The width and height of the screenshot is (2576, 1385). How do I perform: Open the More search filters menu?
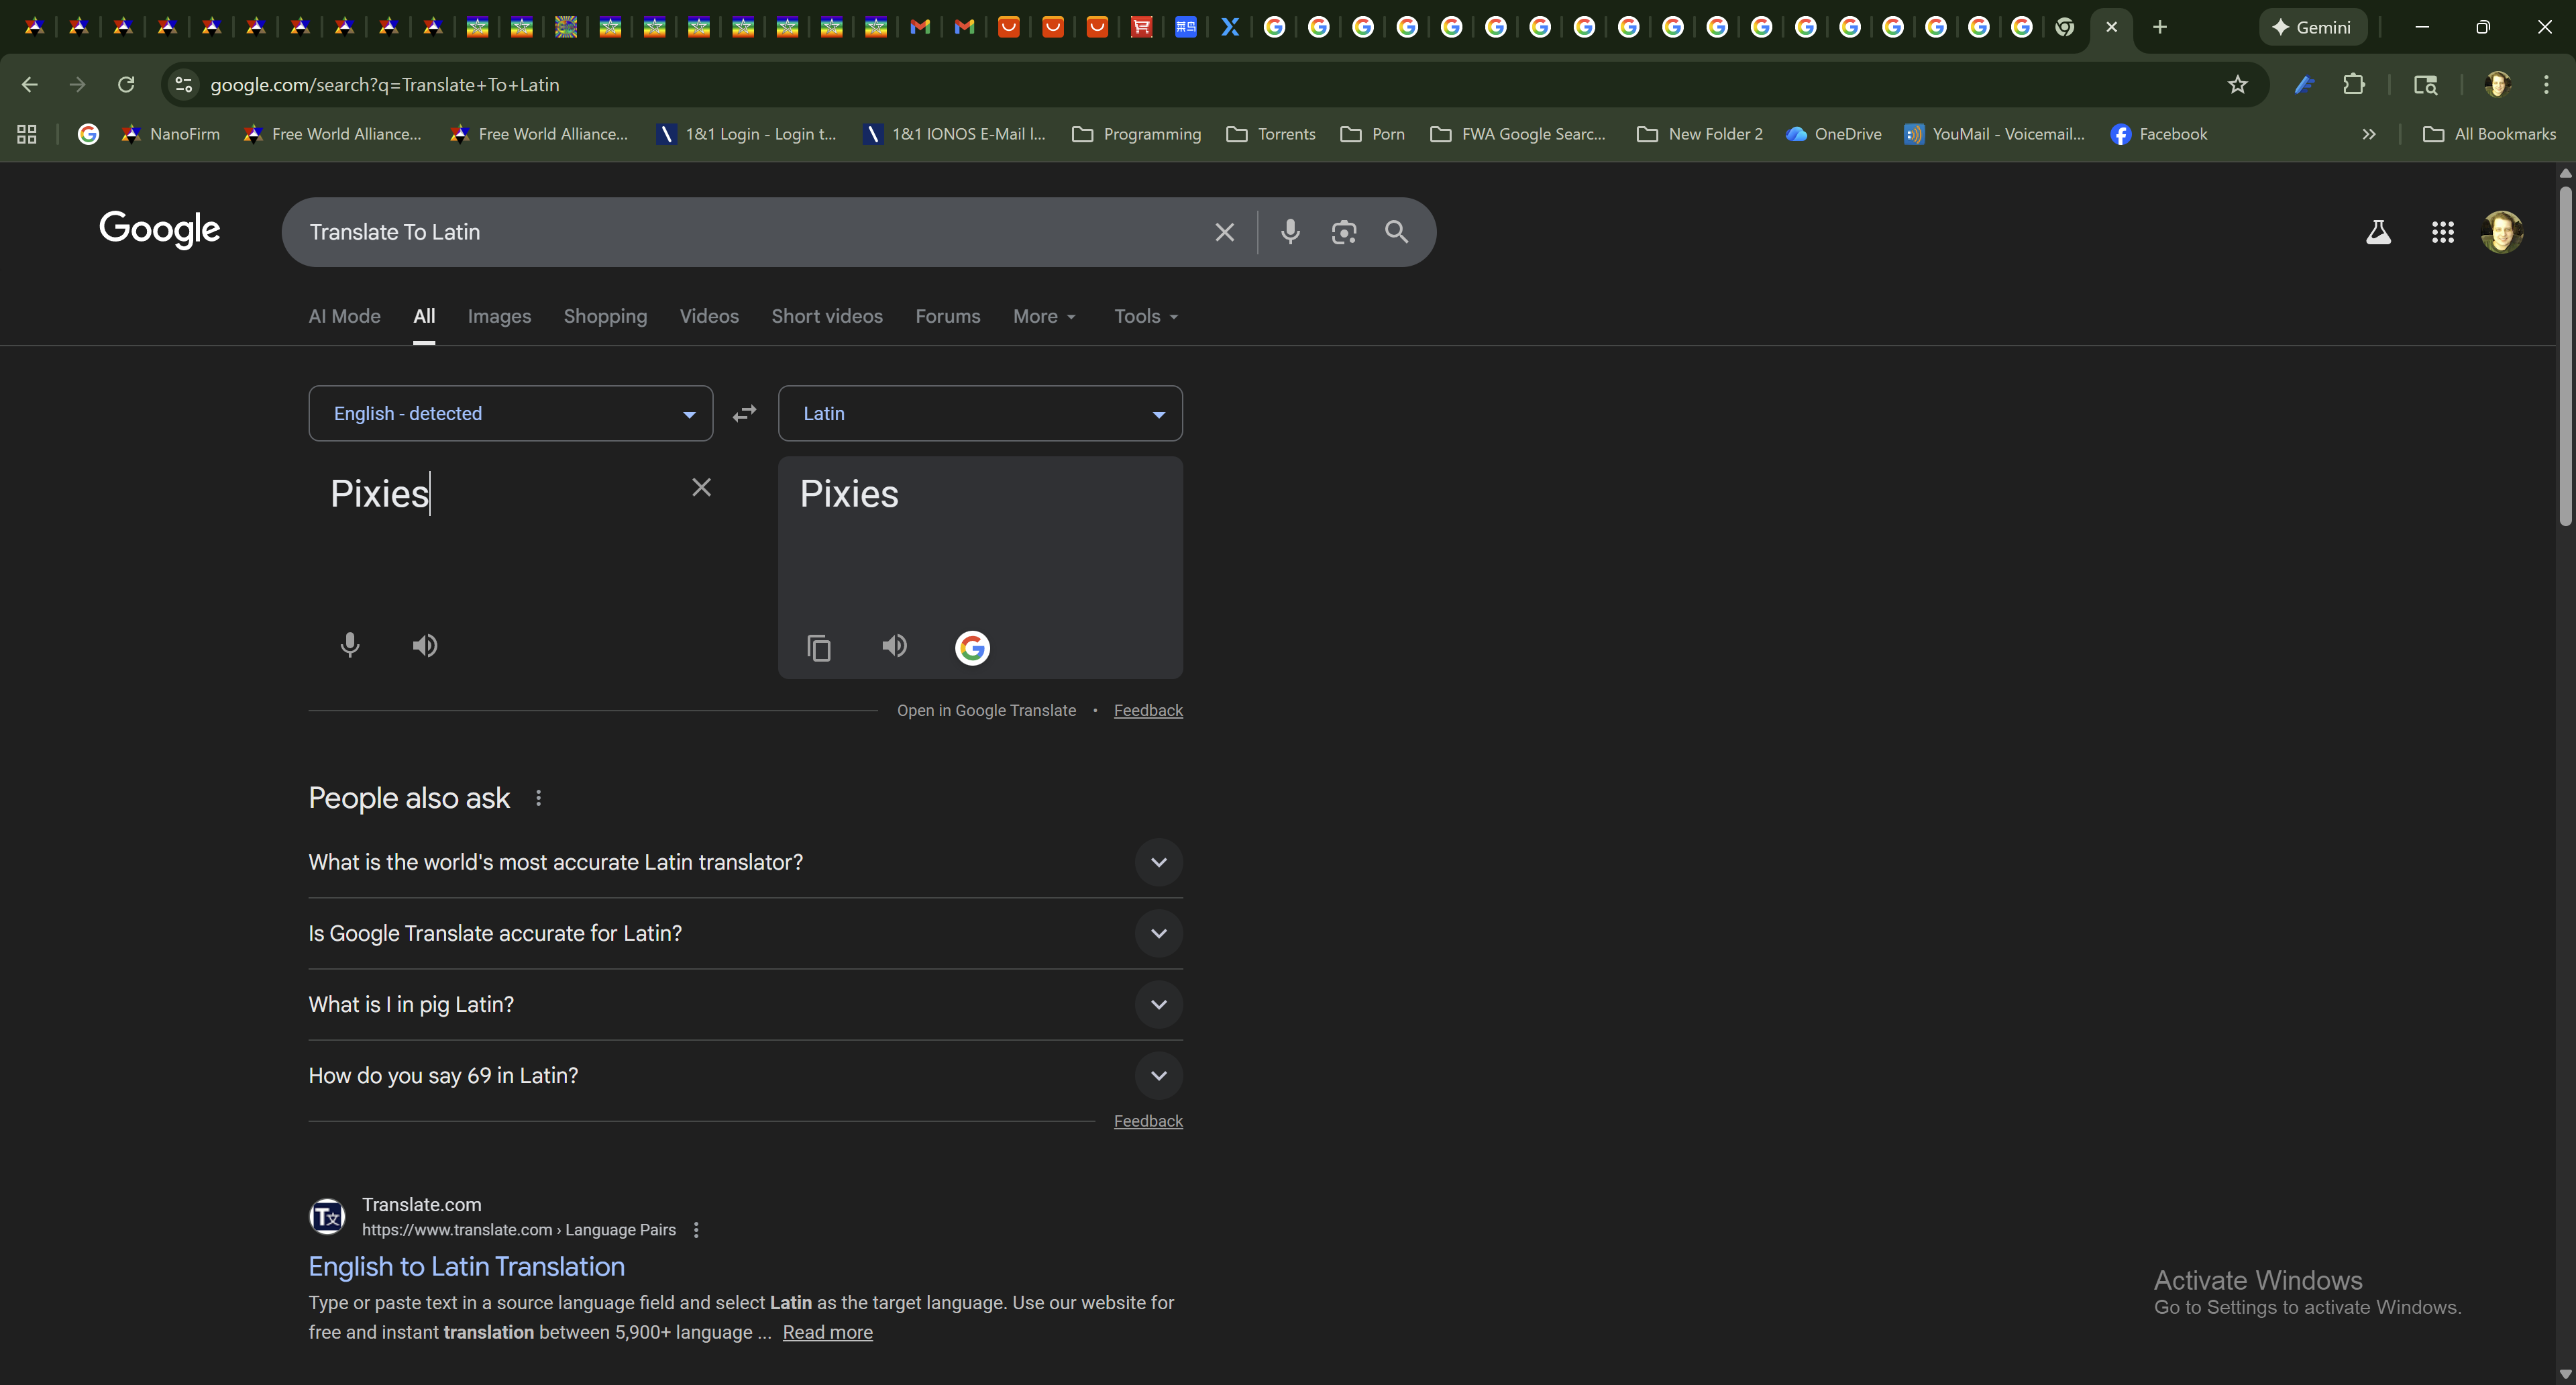[x=1044, y=316]
